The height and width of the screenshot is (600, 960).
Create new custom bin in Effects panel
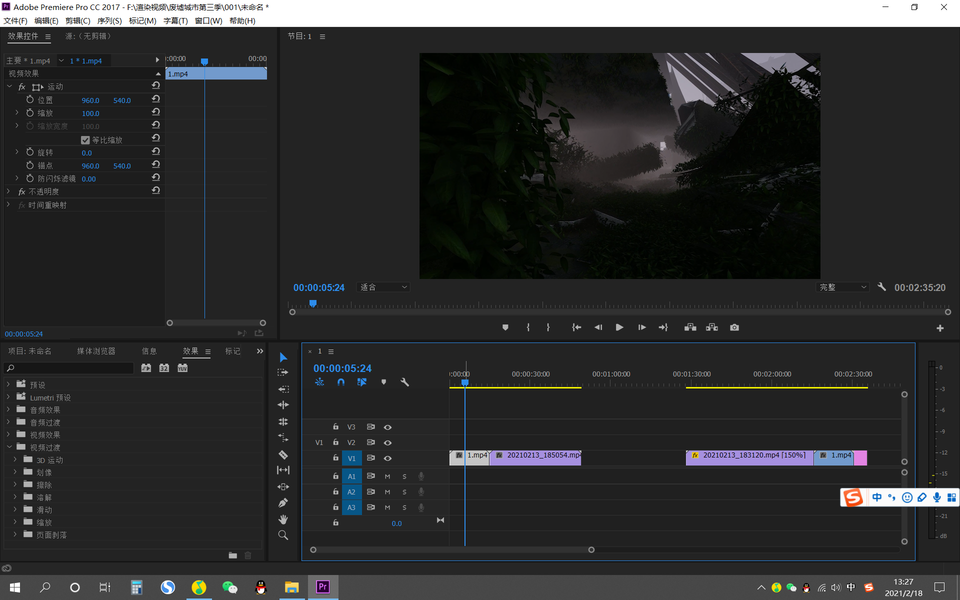click(233, 555)
